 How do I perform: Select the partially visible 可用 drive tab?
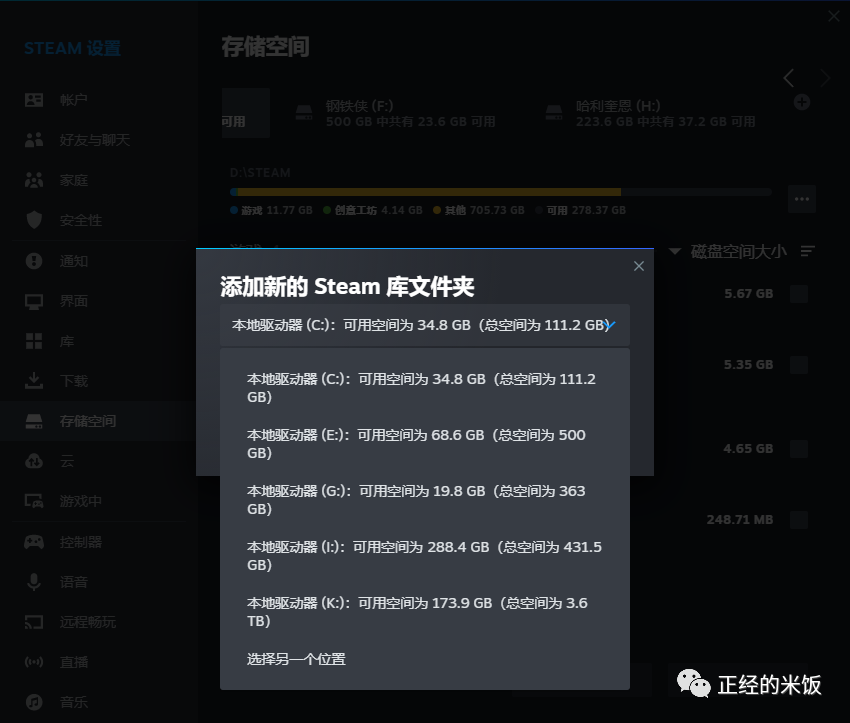[245, 113]
